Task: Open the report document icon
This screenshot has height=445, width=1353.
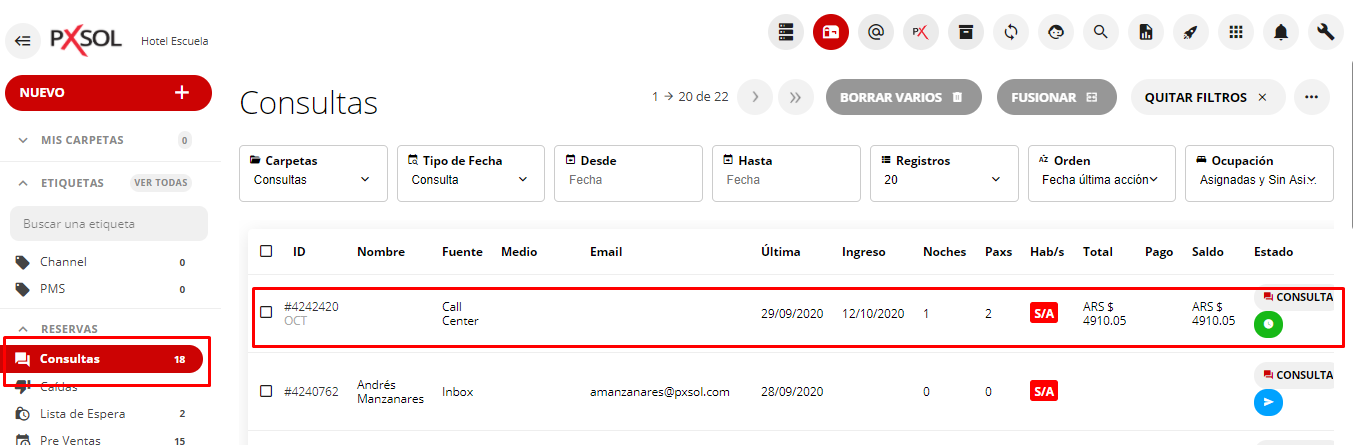Action: [x=1146, y=32]
